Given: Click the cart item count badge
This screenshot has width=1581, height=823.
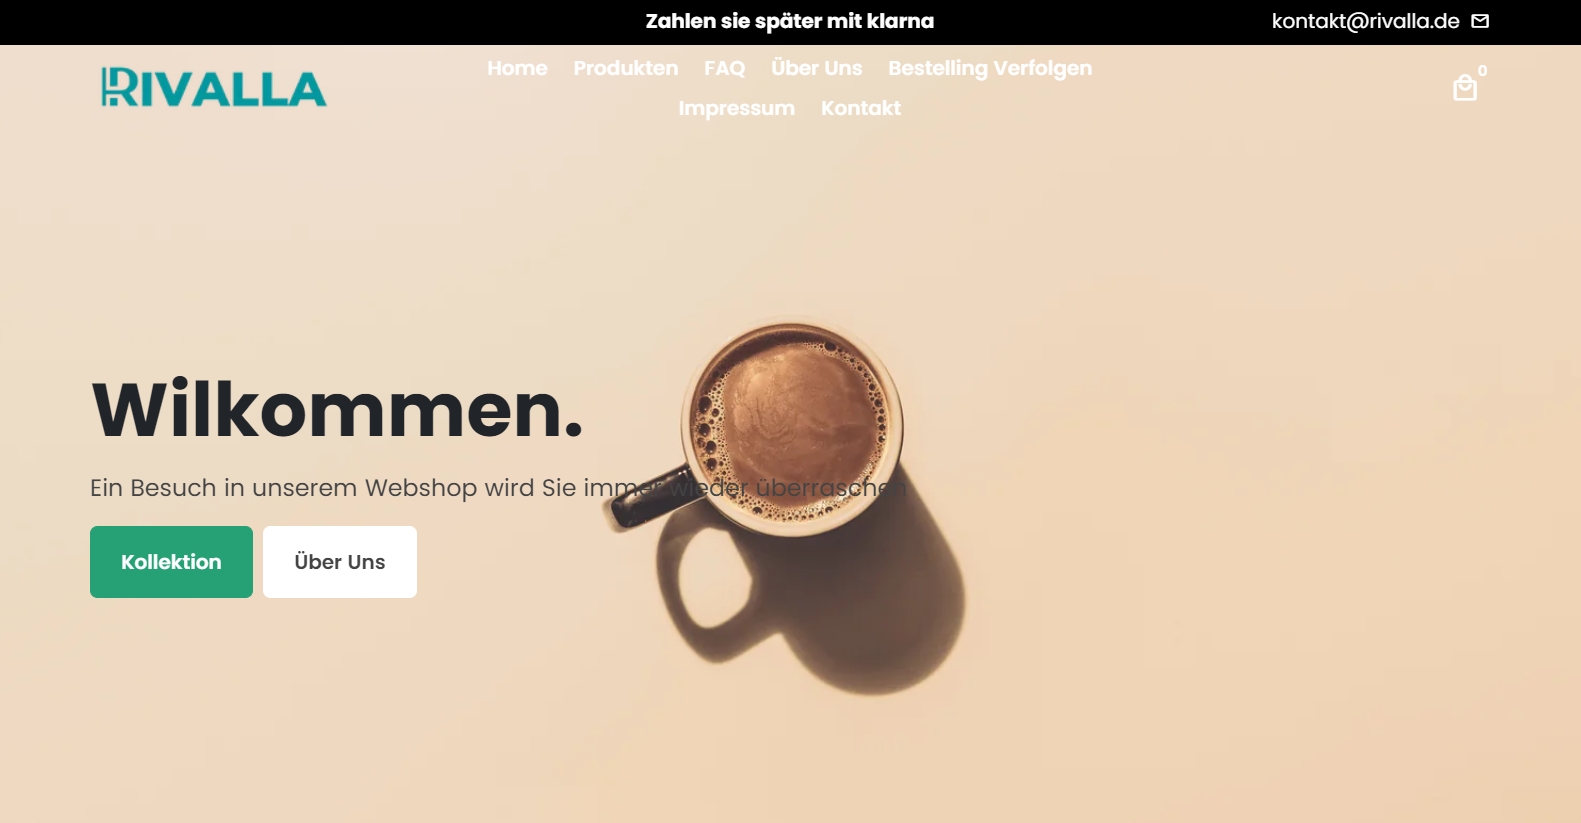Looking at the screenshot, I should click(1482, 70).
